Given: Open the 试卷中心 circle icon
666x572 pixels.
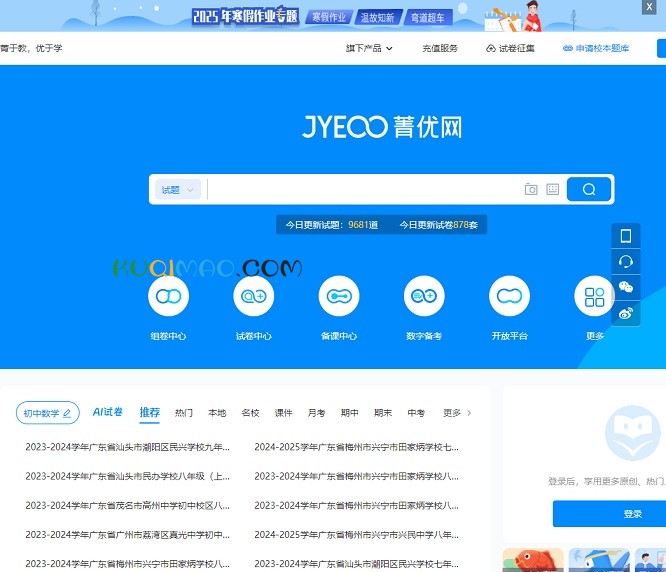Looking at the screenshot, I should point(254,296).
